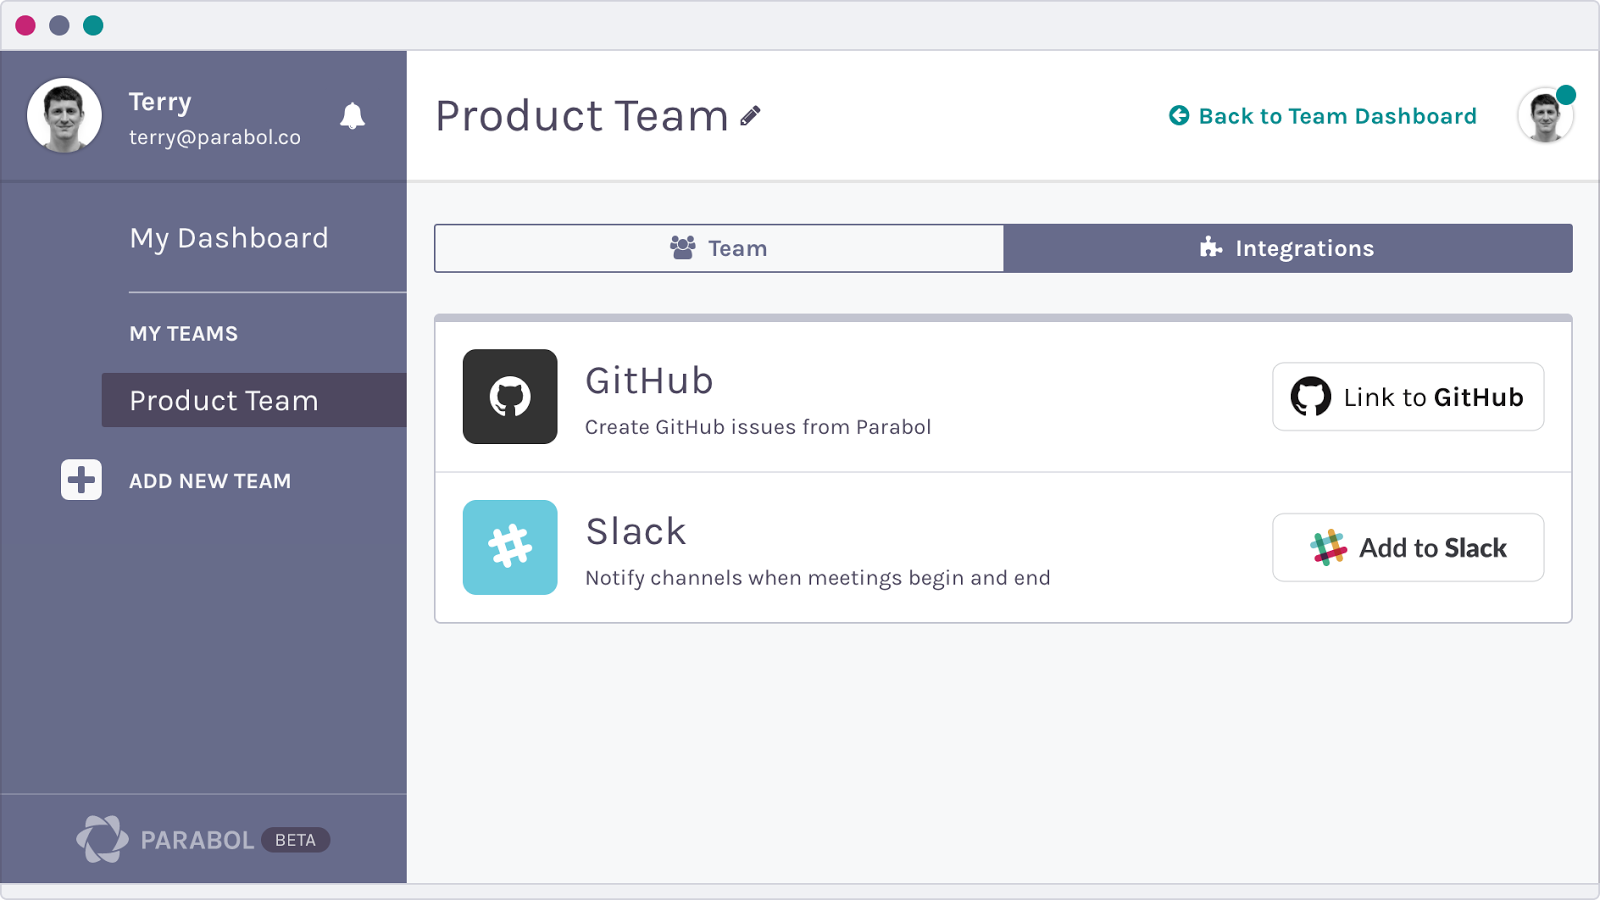Click Terry's profile avatar in the sidebar
The height and width of the screenshot is (900, 1600).
(x=65, y=115)
